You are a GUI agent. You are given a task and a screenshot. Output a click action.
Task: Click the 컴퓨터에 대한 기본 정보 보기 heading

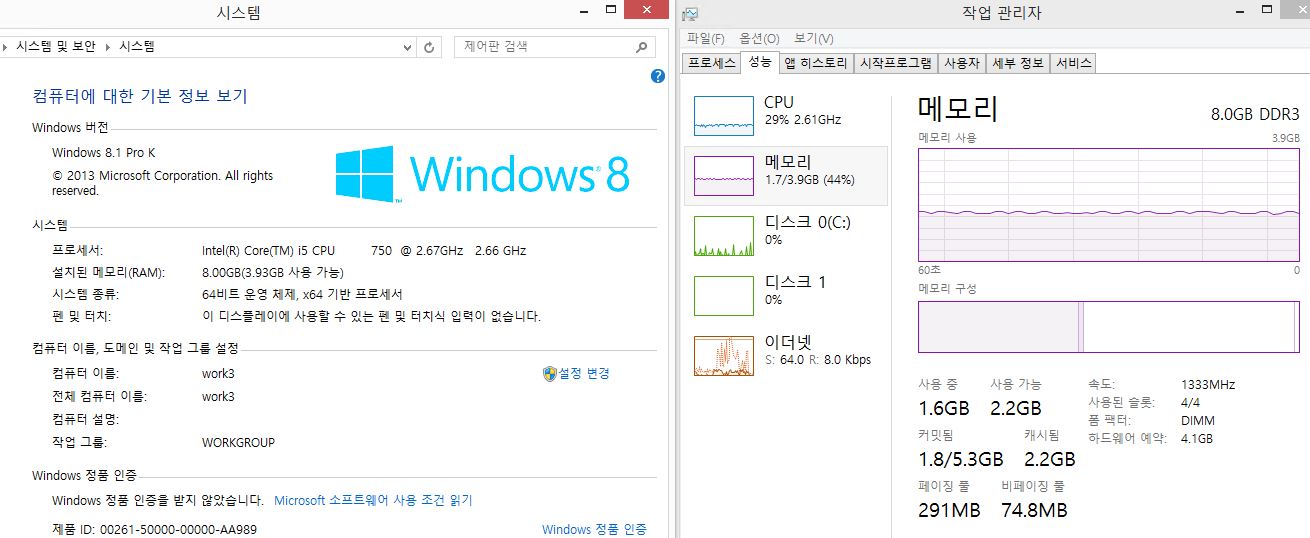click(140, 96)
